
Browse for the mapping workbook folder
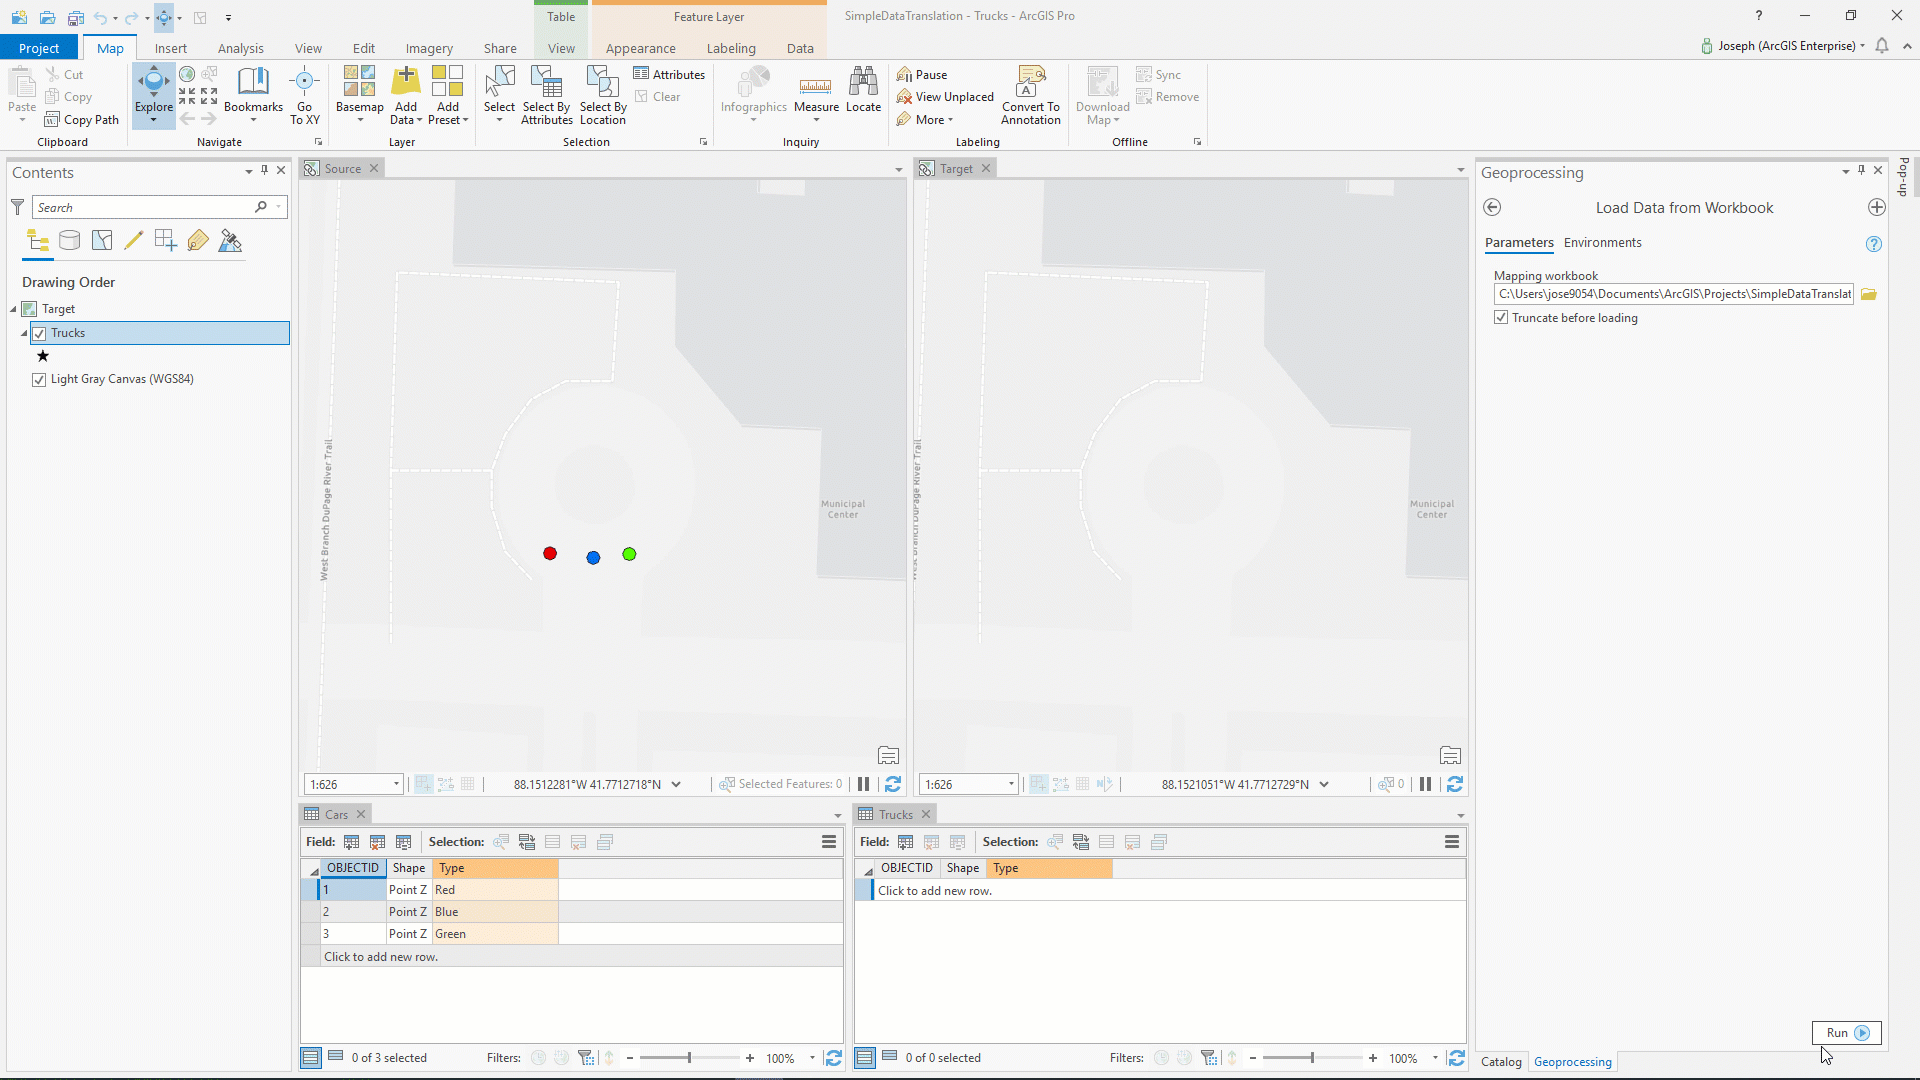(x=1869, y=294)
